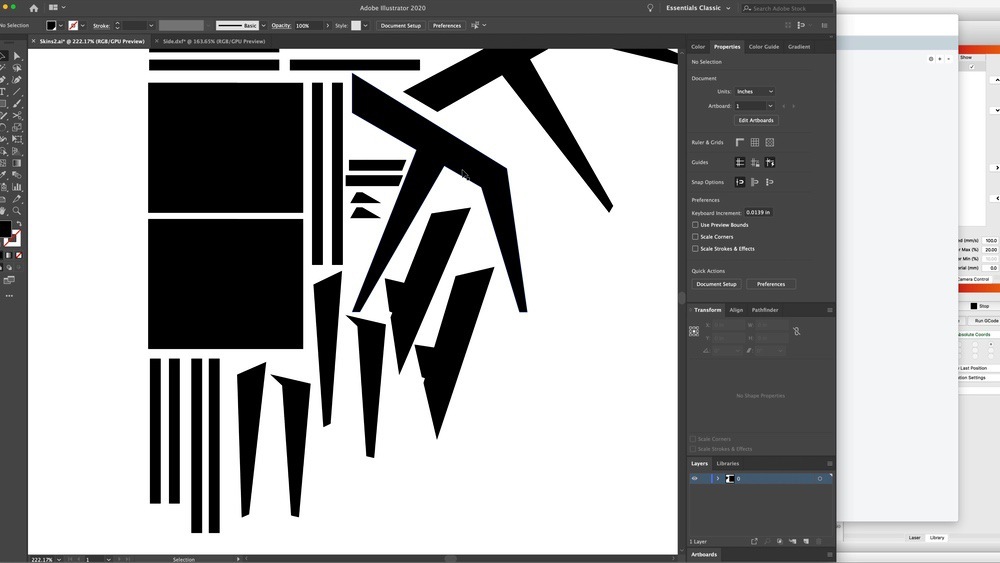1000x563 pixels.
Task: Enable Use Preview Bounds checkbox
Action: click(x=695, y=224)
